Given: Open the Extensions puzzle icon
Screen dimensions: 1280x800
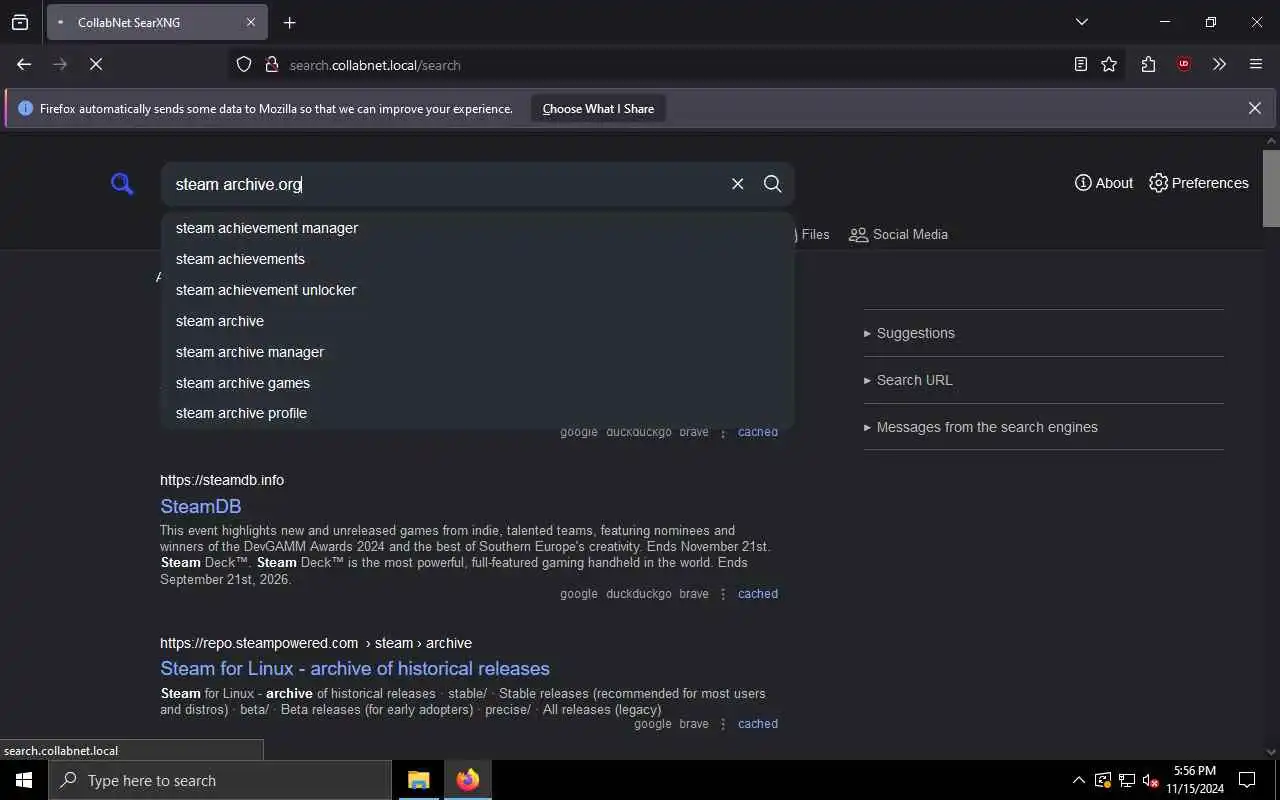Looking at the screenshot, I should 1148,64.
